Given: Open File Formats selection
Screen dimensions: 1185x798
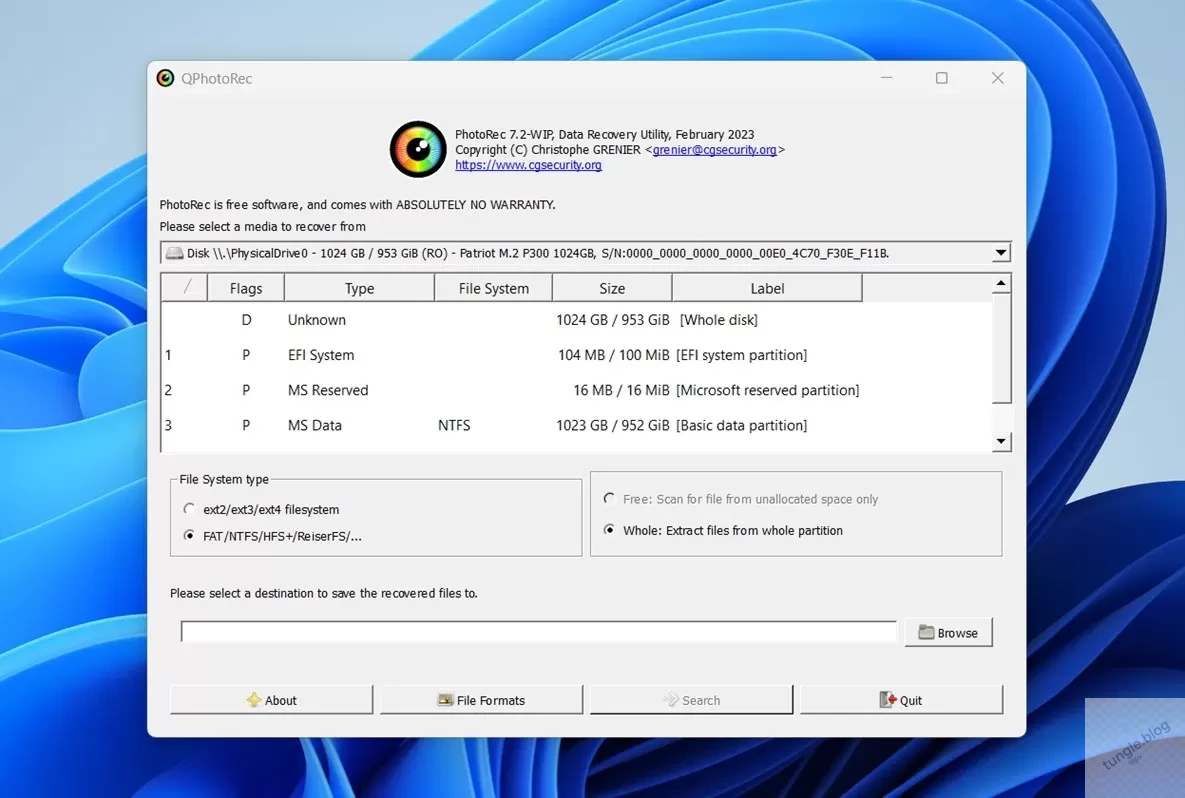Looking at the screenshot, I should pyautogui.click(x=481, y=700).
